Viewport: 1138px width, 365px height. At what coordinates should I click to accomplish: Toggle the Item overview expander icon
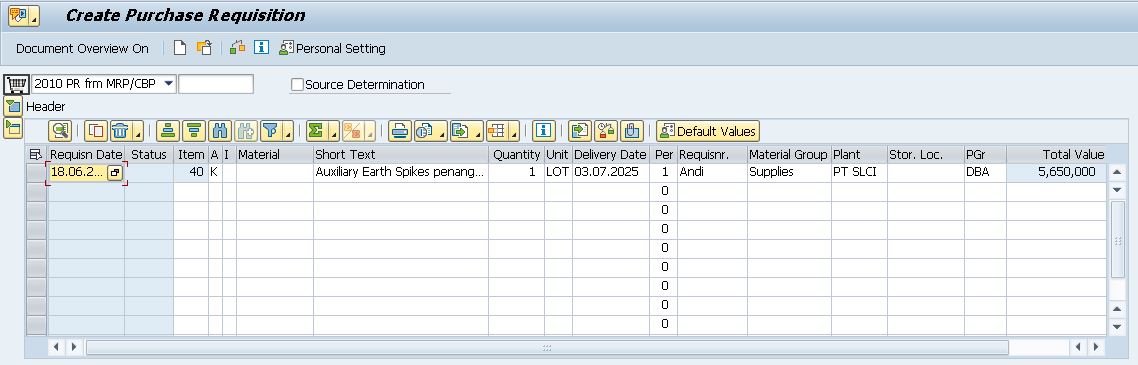[x=13, y=128]
